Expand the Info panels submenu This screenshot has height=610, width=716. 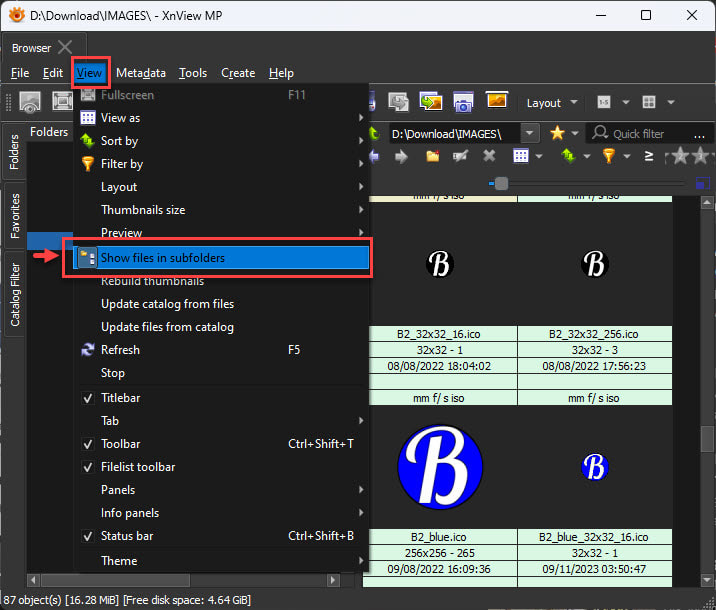tap(221, 513)
